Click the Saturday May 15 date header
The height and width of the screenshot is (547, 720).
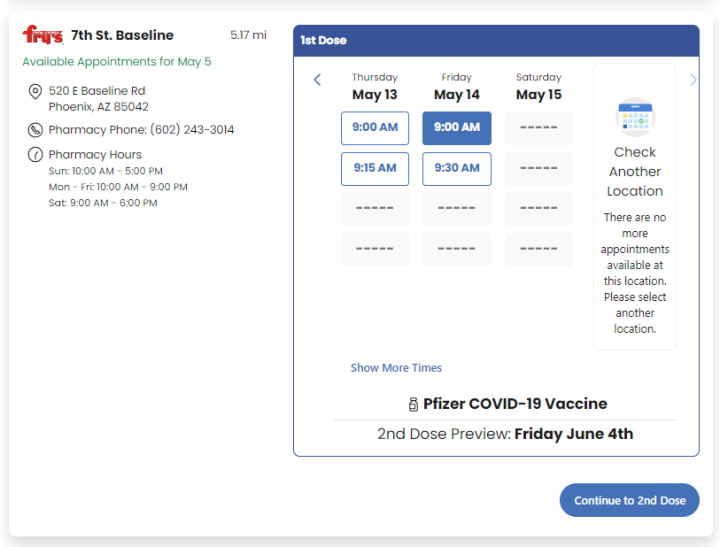point(539,87)
